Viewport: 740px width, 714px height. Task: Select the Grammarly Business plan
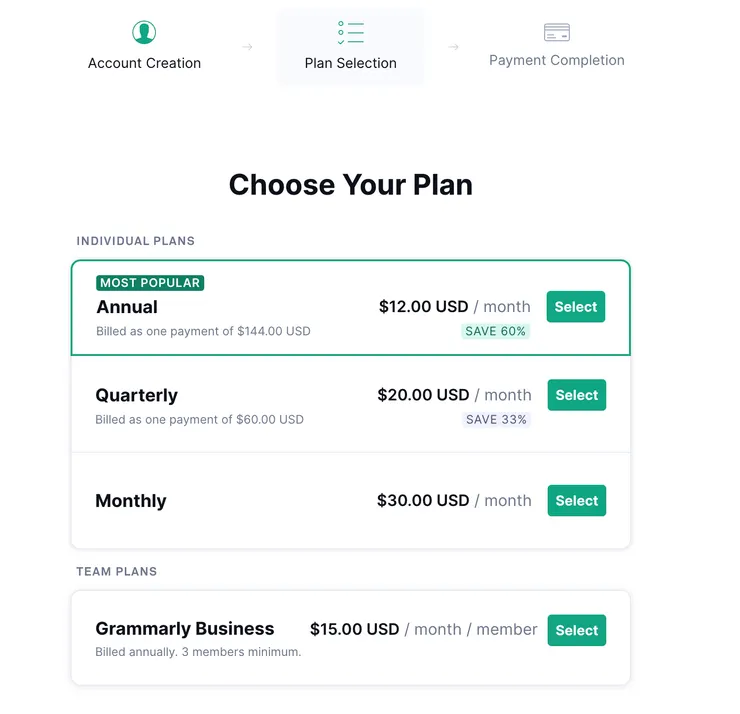pyautogui.click(x=577, y=630)
